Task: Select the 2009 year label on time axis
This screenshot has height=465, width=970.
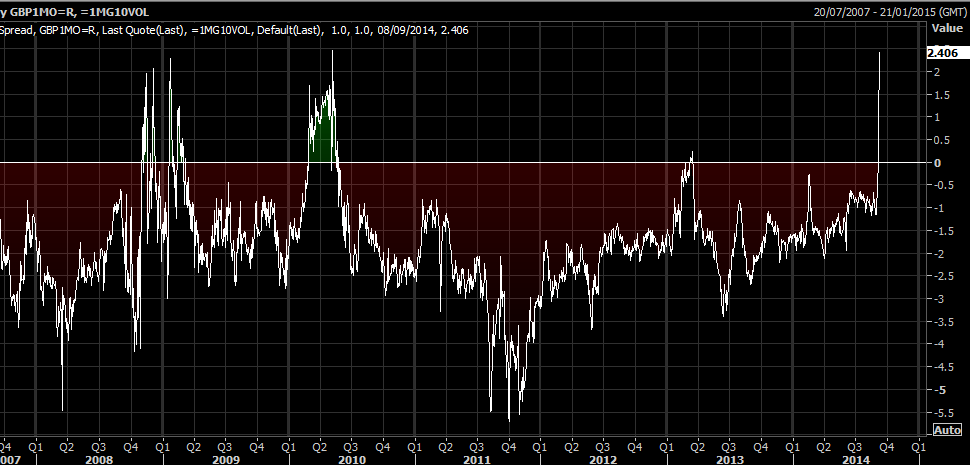Action: click(x=225, y=460)
